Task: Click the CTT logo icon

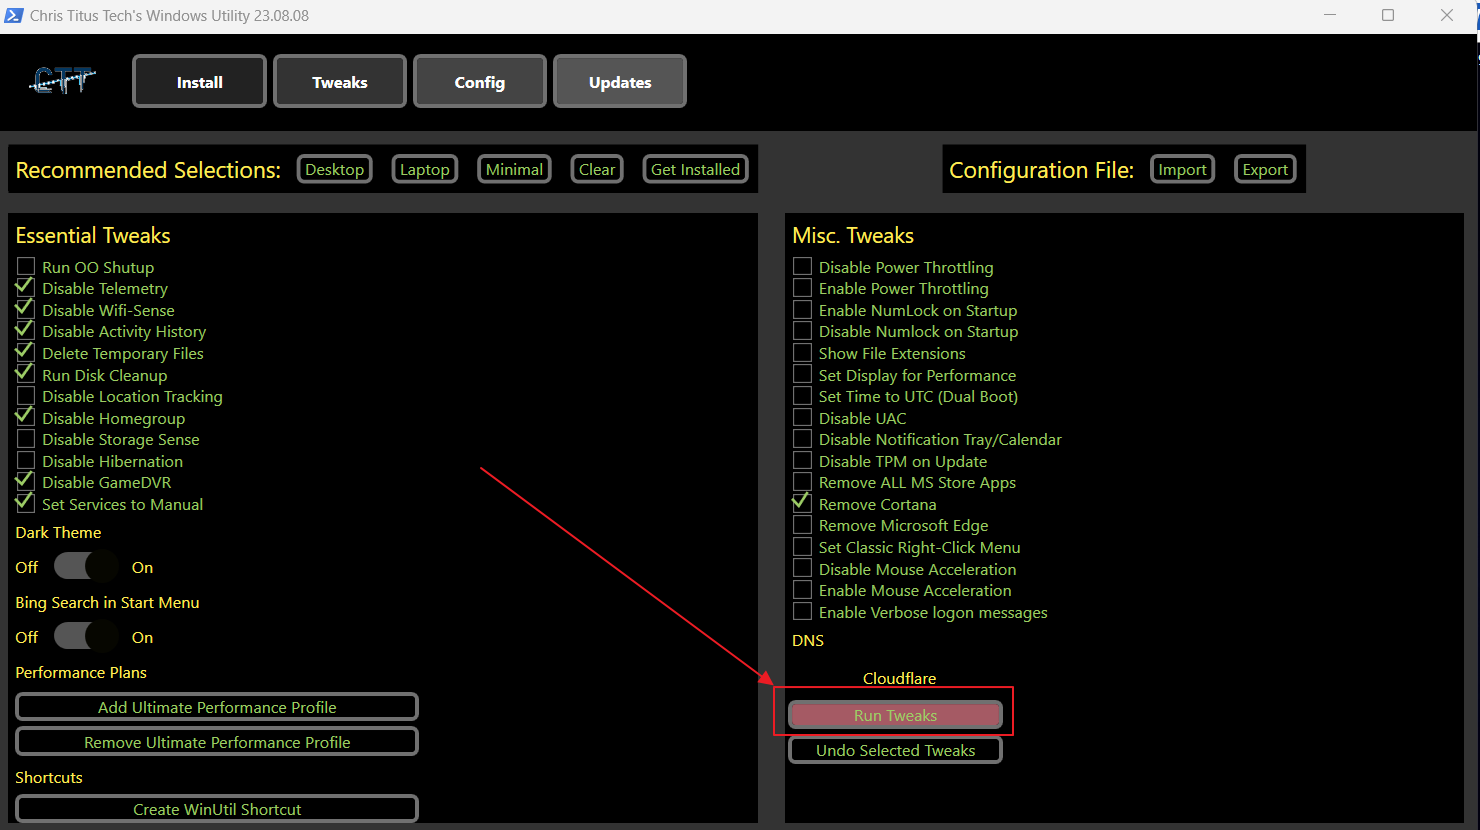Action: (62, 81)
